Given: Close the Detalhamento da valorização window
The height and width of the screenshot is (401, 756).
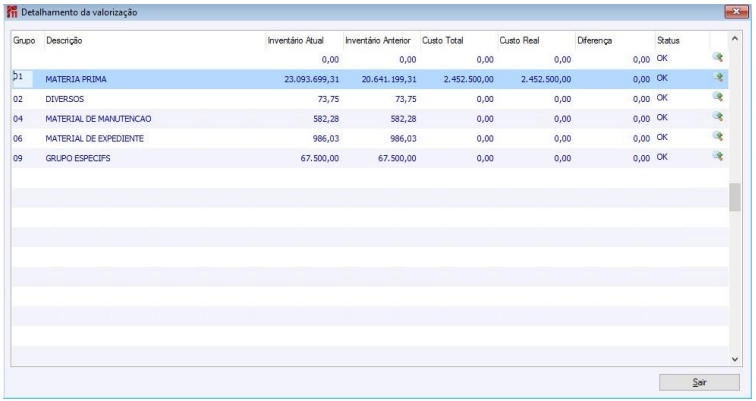Looking at the screenshot, I should (x=737, y=11).
